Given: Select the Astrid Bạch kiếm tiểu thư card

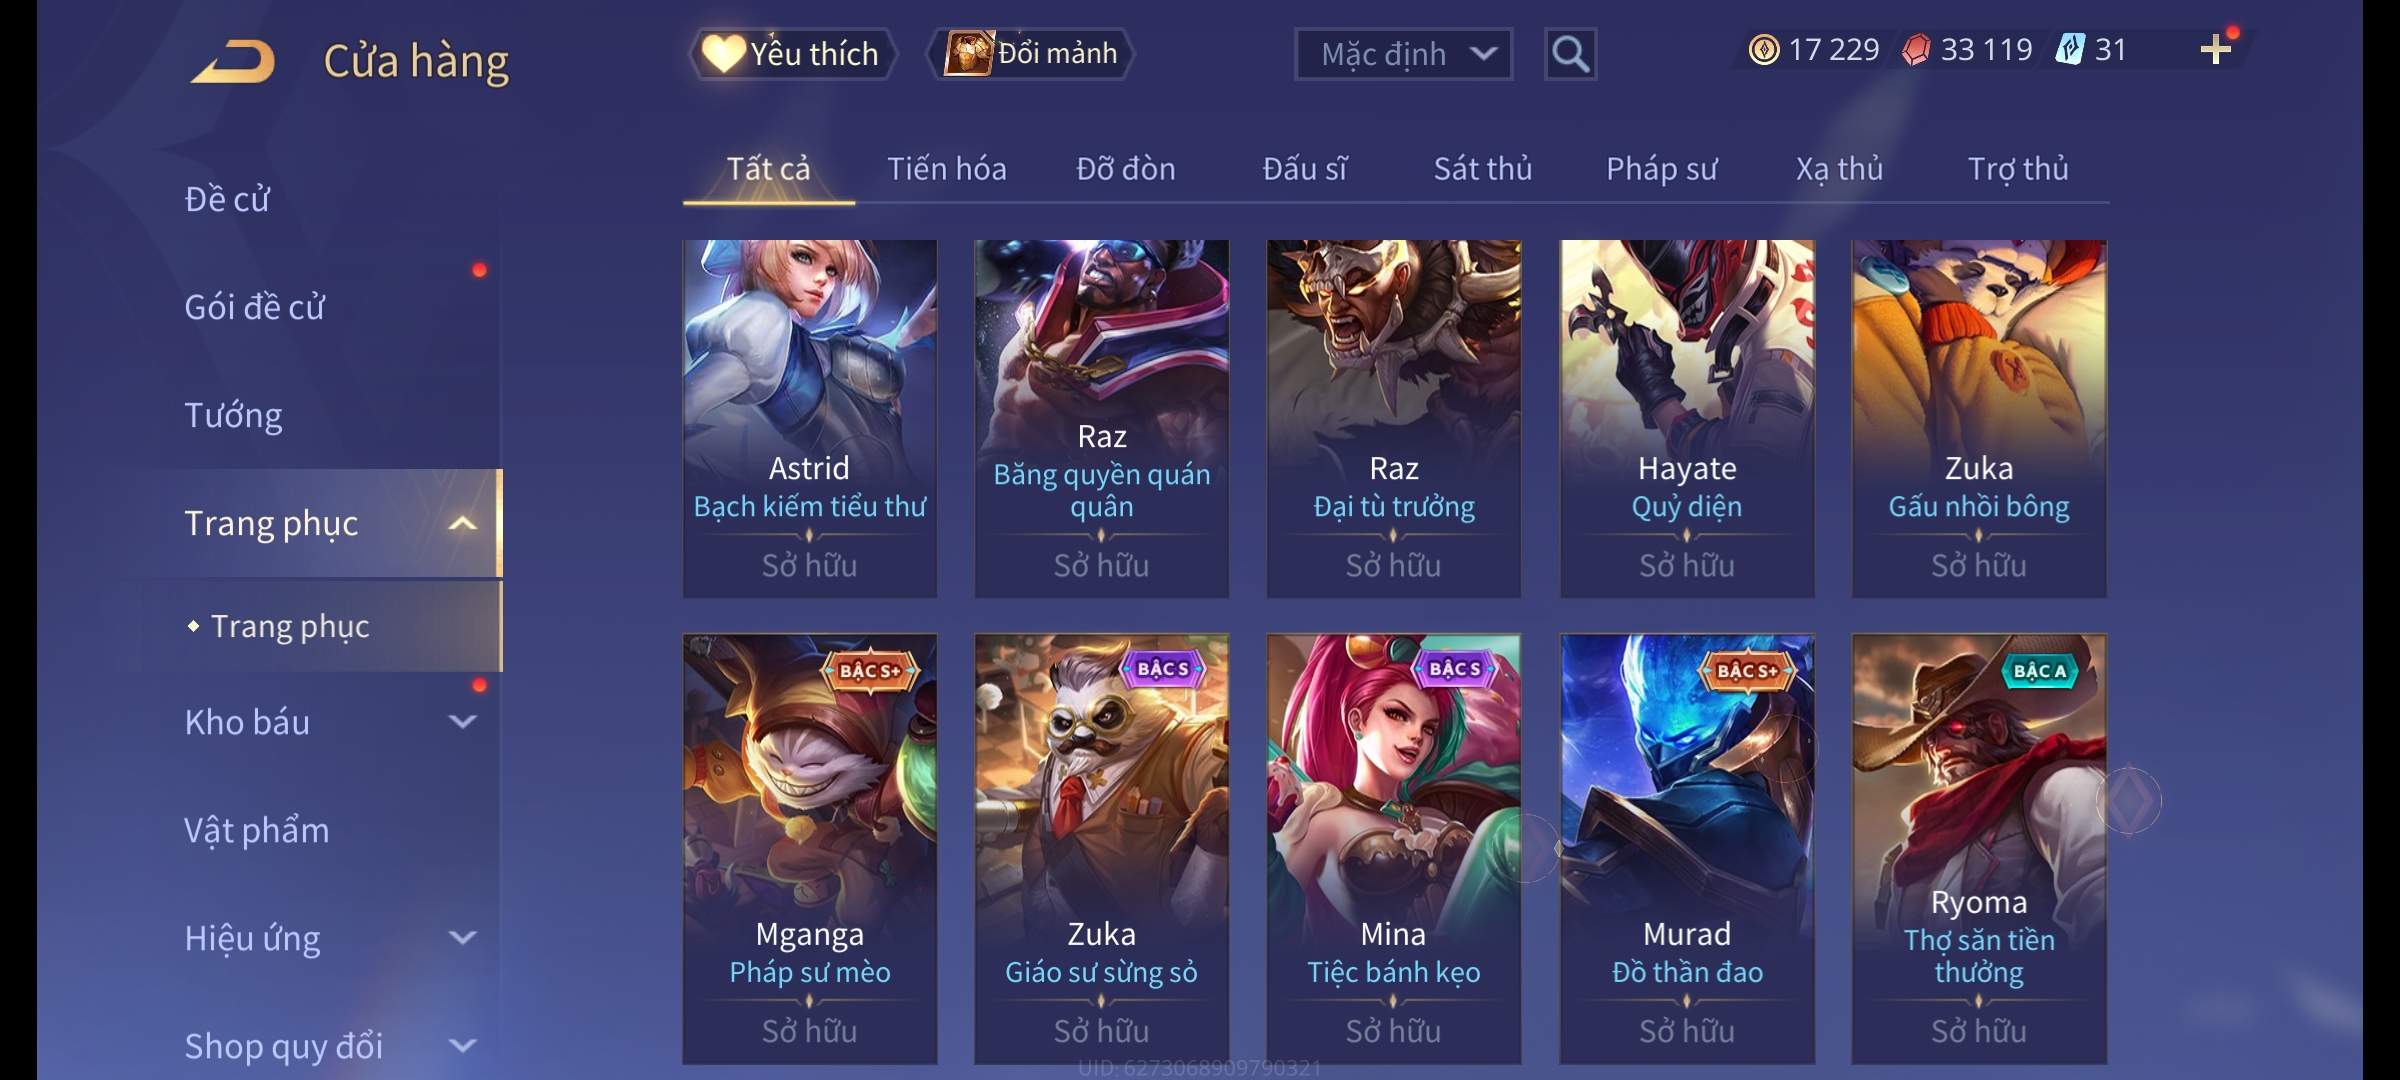Looking at the screenshot, I should point(810,419).
